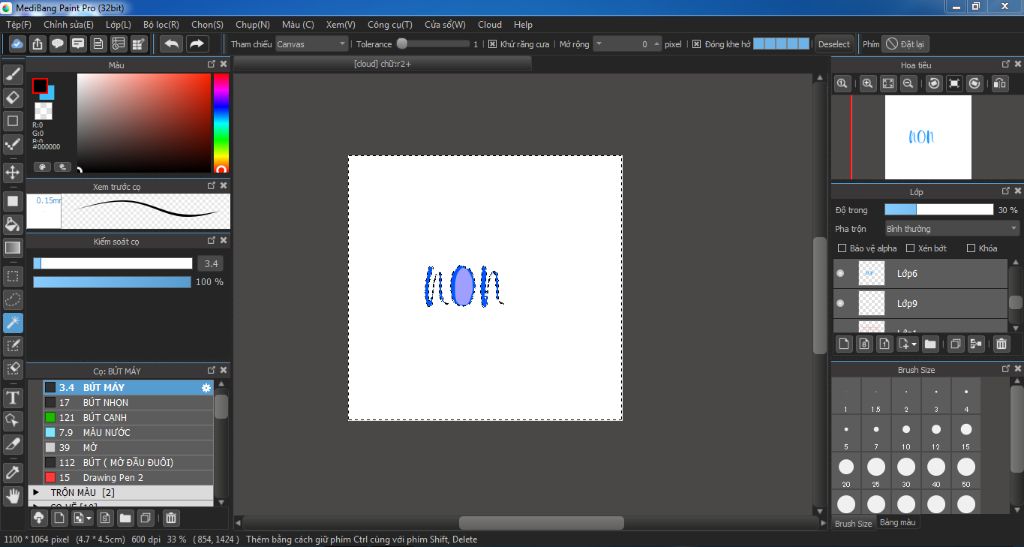1024x547 pixels.
Task: Add a new layer folder in Layer panel
Action: (x=931, y=344)
